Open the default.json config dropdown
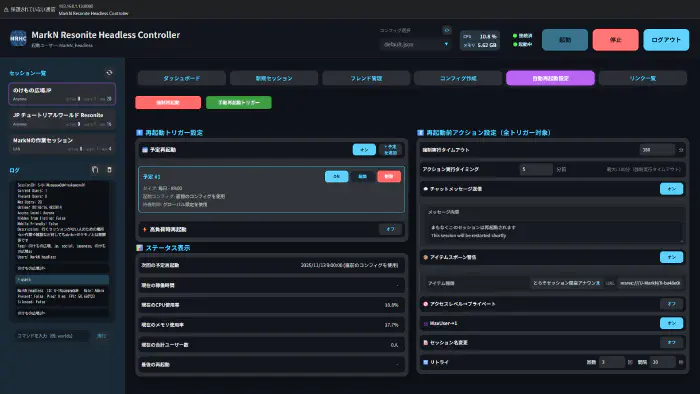Screen dimensions: 700x394 [416, 45]
